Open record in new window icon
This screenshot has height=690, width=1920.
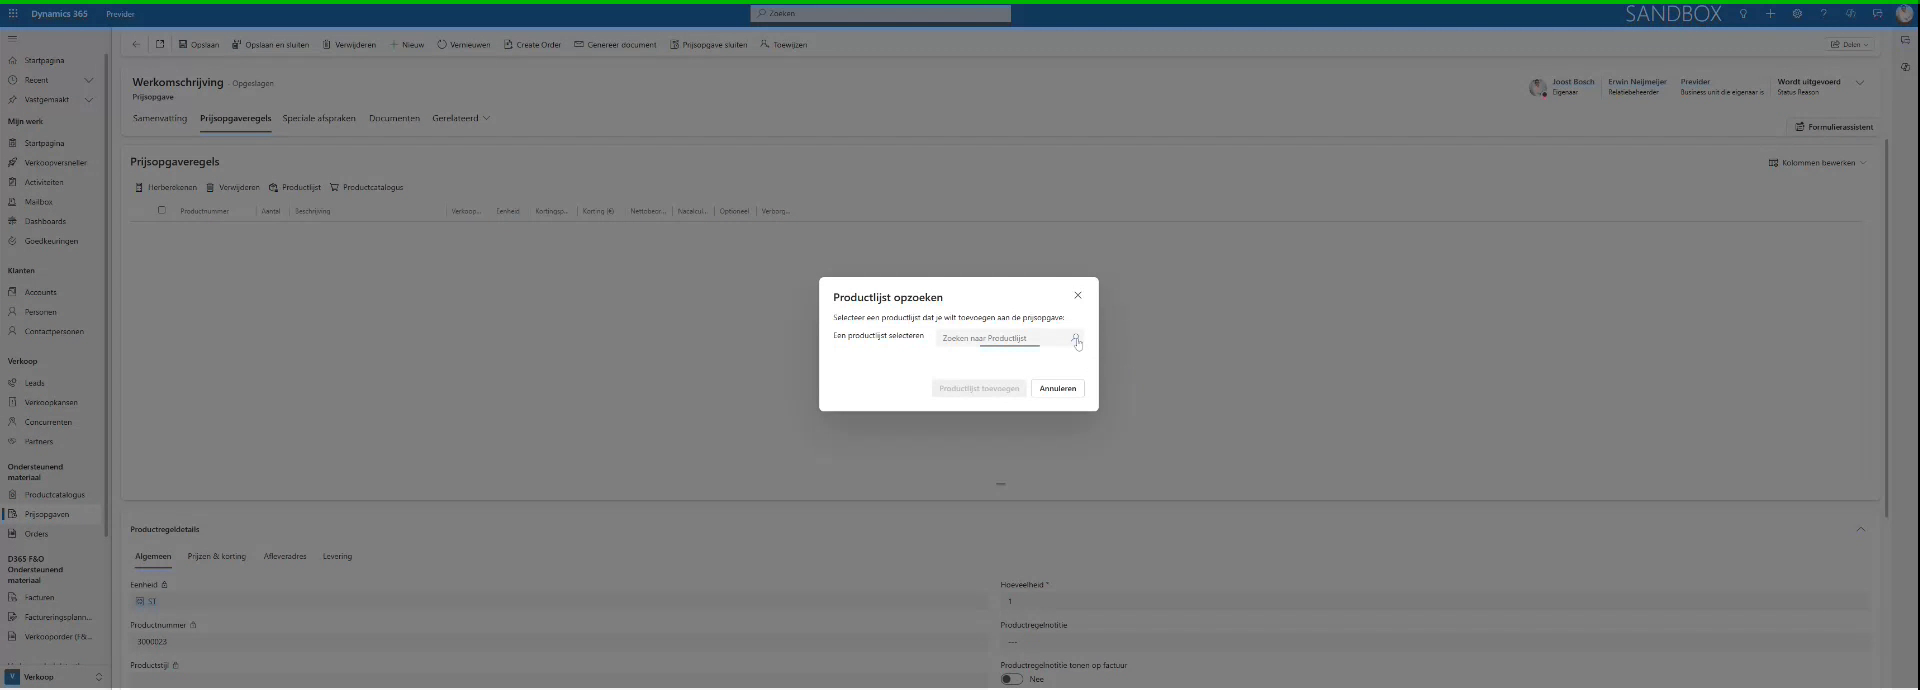pyautogui.click(x=160, y=44)
